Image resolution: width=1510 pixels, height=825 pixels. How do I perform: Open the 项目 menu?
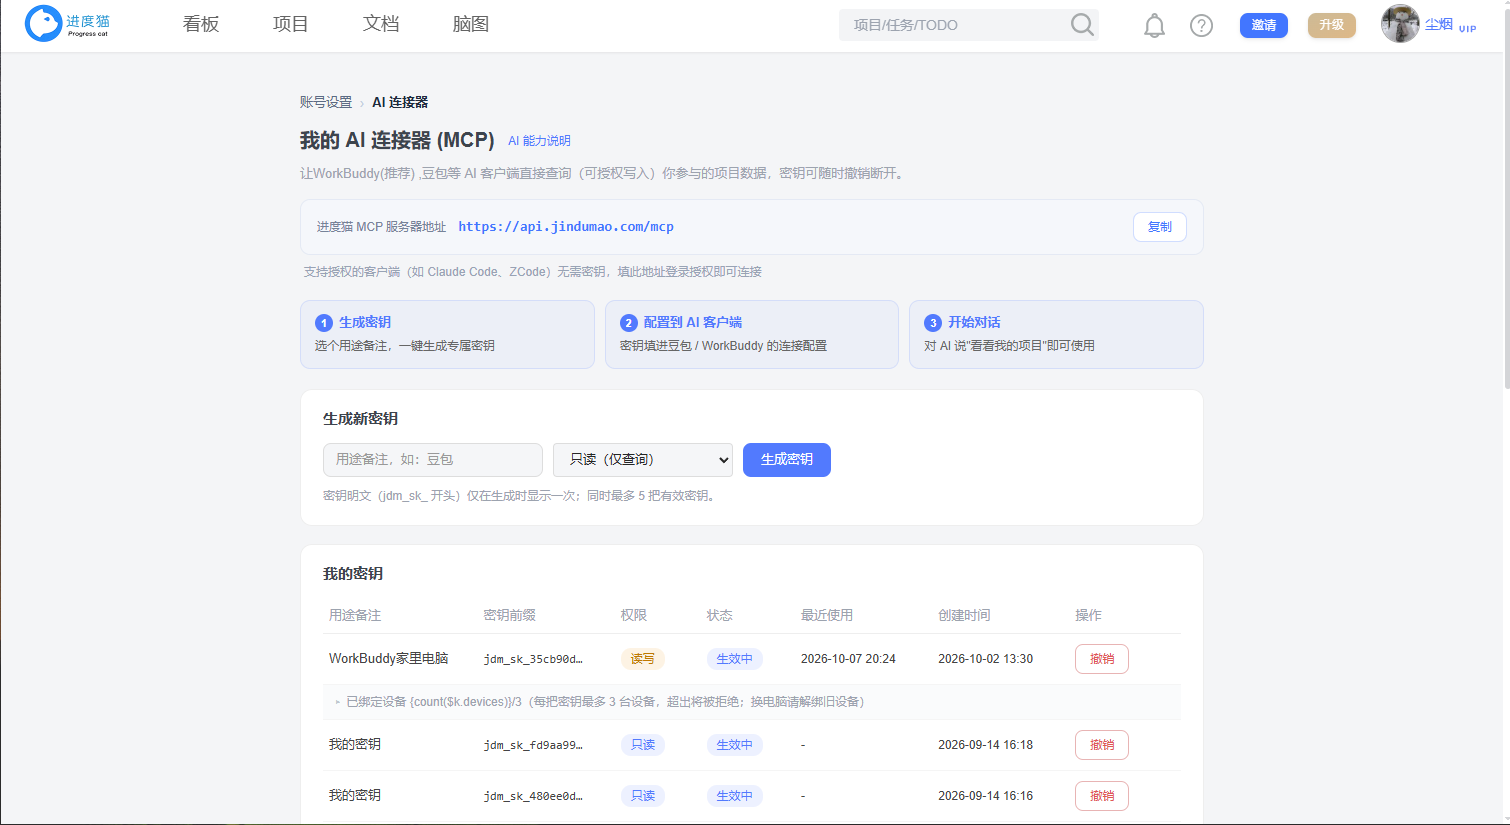(291, 24)
